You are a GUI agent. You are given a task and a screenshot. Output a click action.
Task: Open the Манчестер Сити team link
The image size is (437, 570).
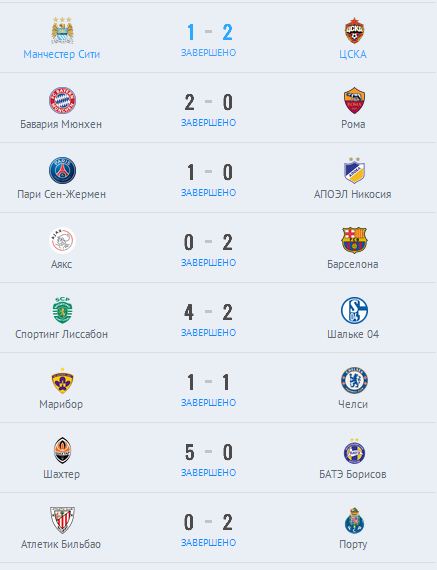tap(61, 54)
